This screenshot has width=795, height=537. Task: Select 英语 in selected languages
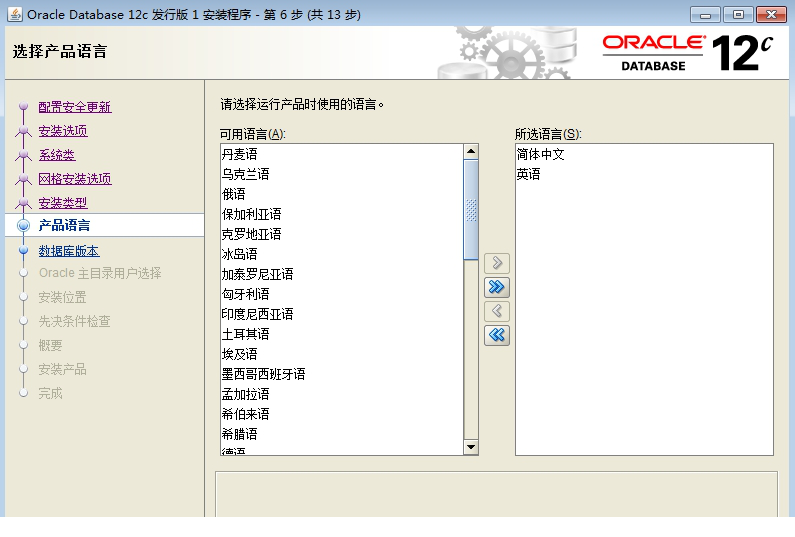pyautogui.click(x=644, y=174)
